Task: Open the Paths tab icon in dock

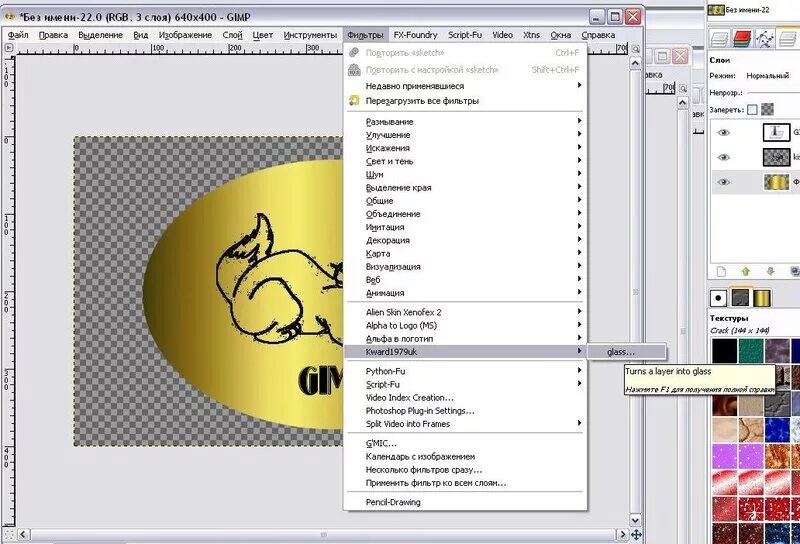Action: click(x=765, y=39)
